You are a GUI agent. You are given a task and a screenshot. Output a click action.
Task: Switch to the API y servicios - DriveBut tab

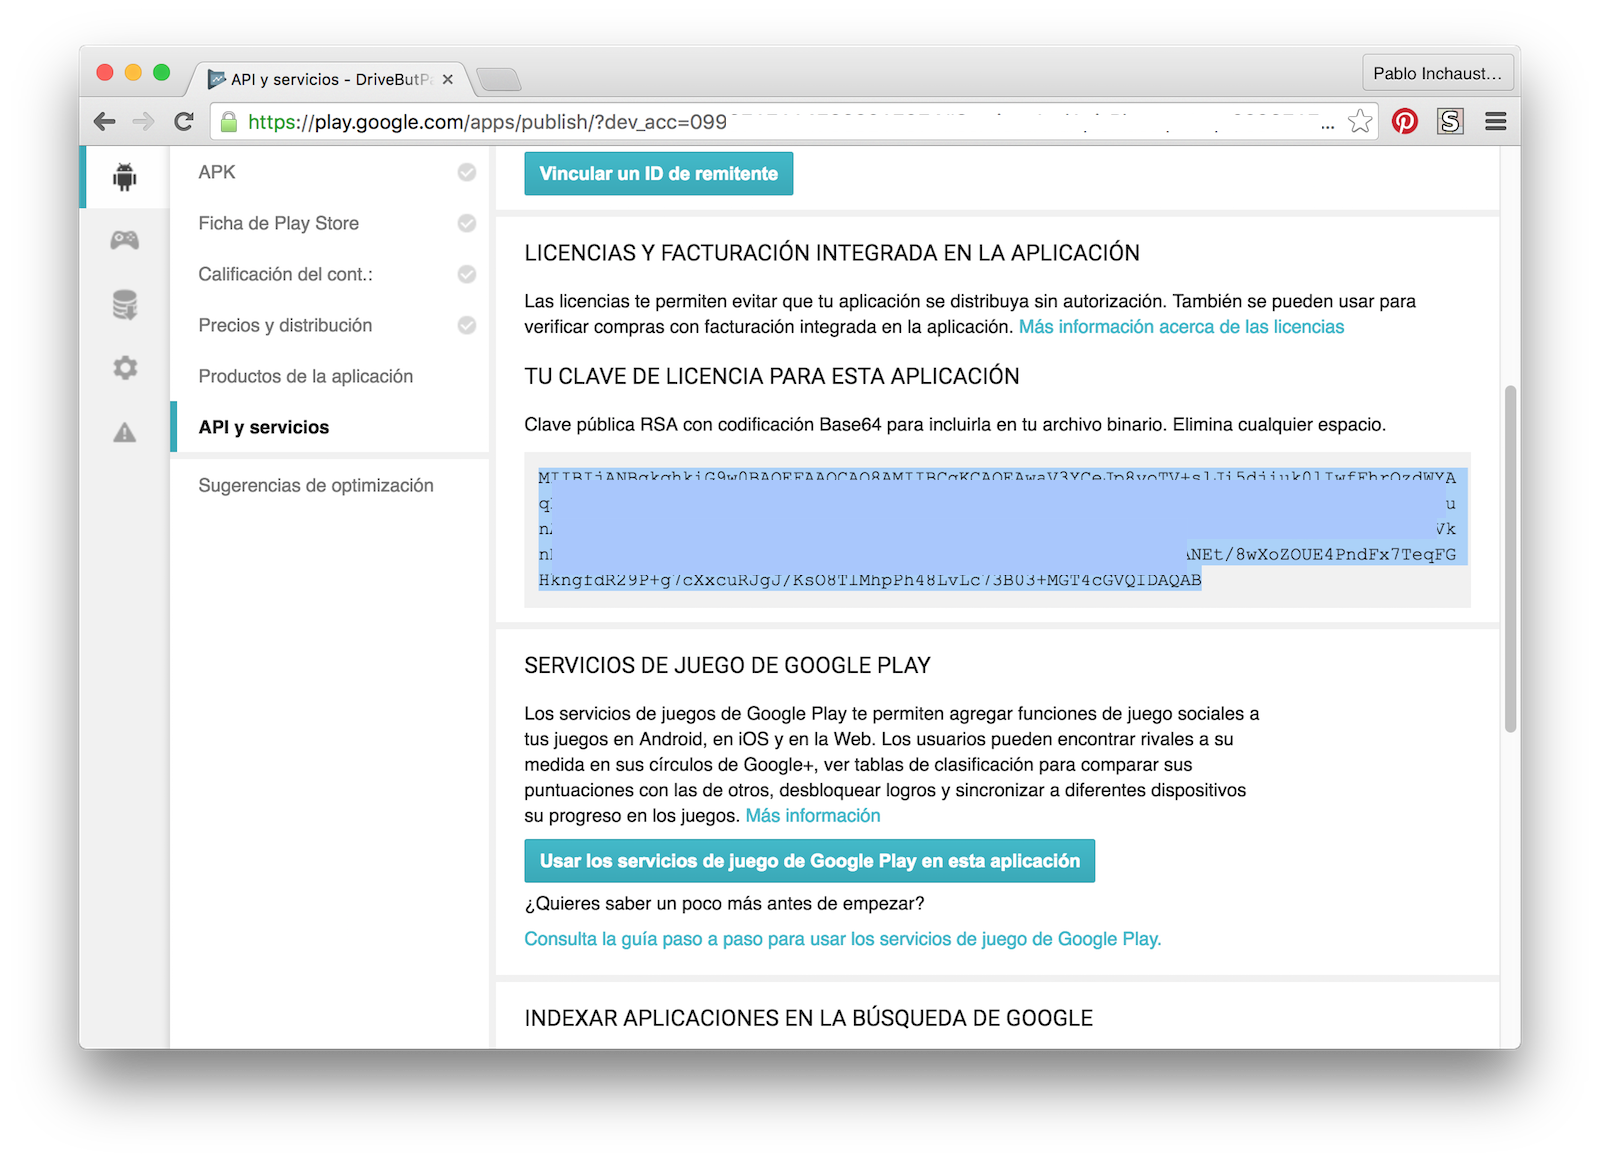[x=330, y=79]
